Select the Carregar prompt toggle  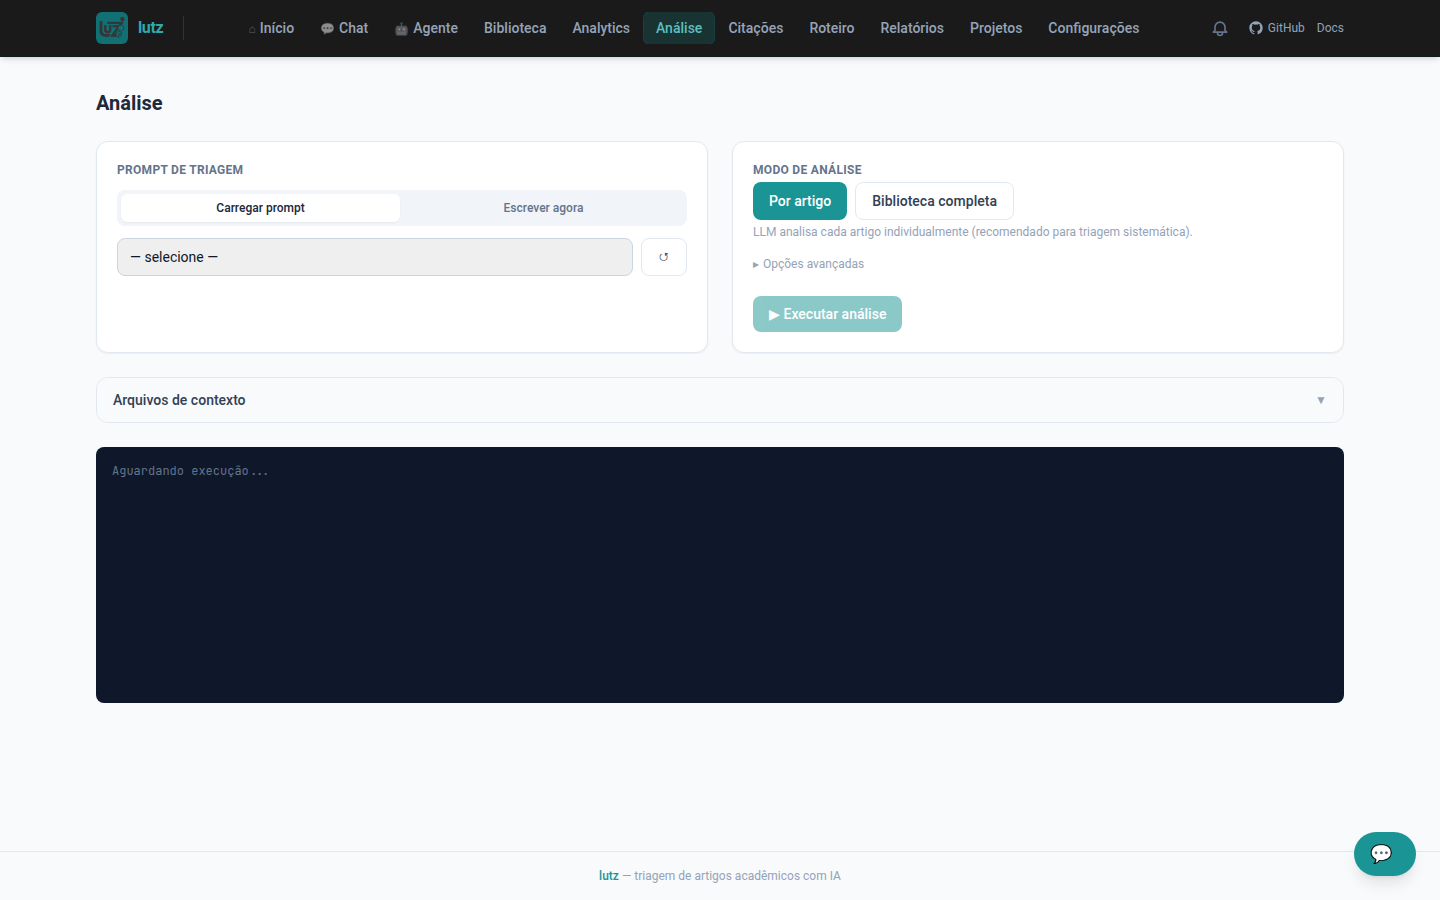[260, 208]
